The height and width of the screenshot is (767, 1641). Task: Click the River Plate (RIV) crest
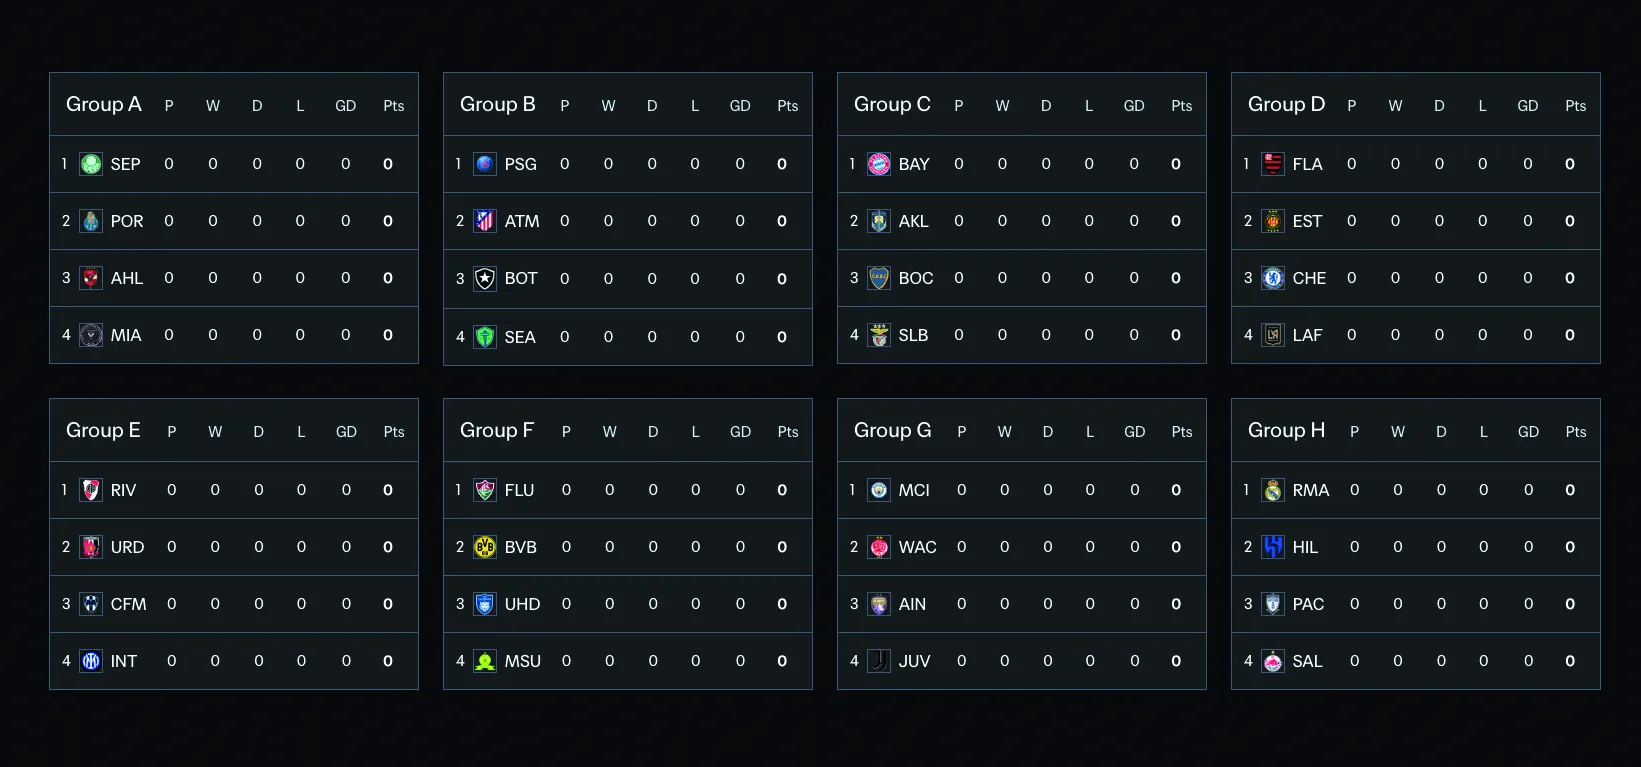pos(91,490)
